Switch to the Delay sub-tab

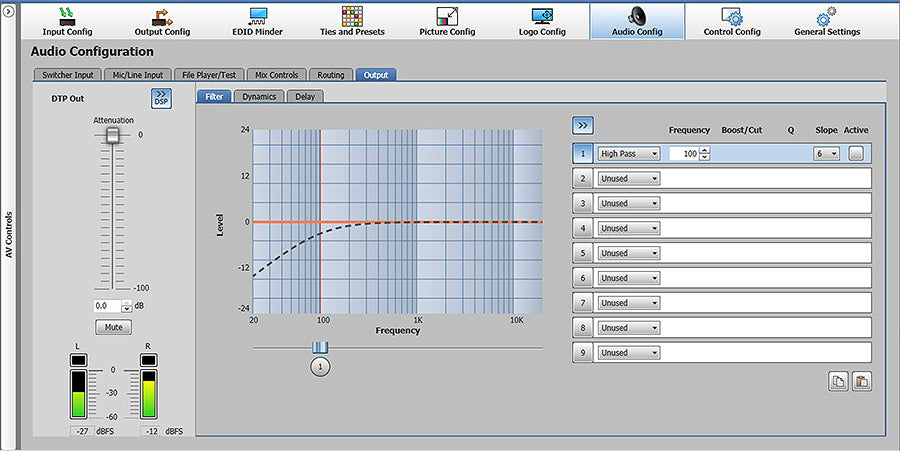tap(305, 96)
